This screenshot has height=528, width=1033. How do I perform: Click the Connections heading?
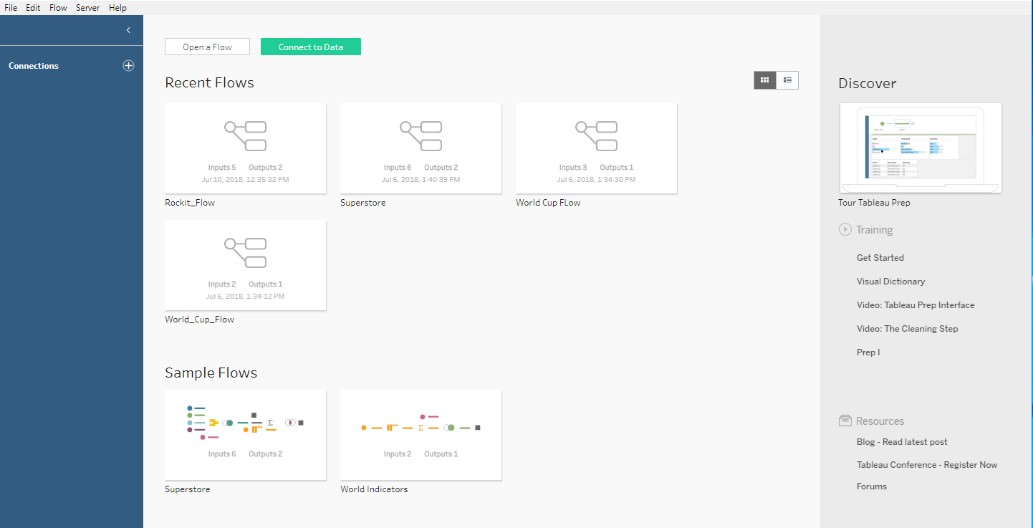tap(34, 66)
